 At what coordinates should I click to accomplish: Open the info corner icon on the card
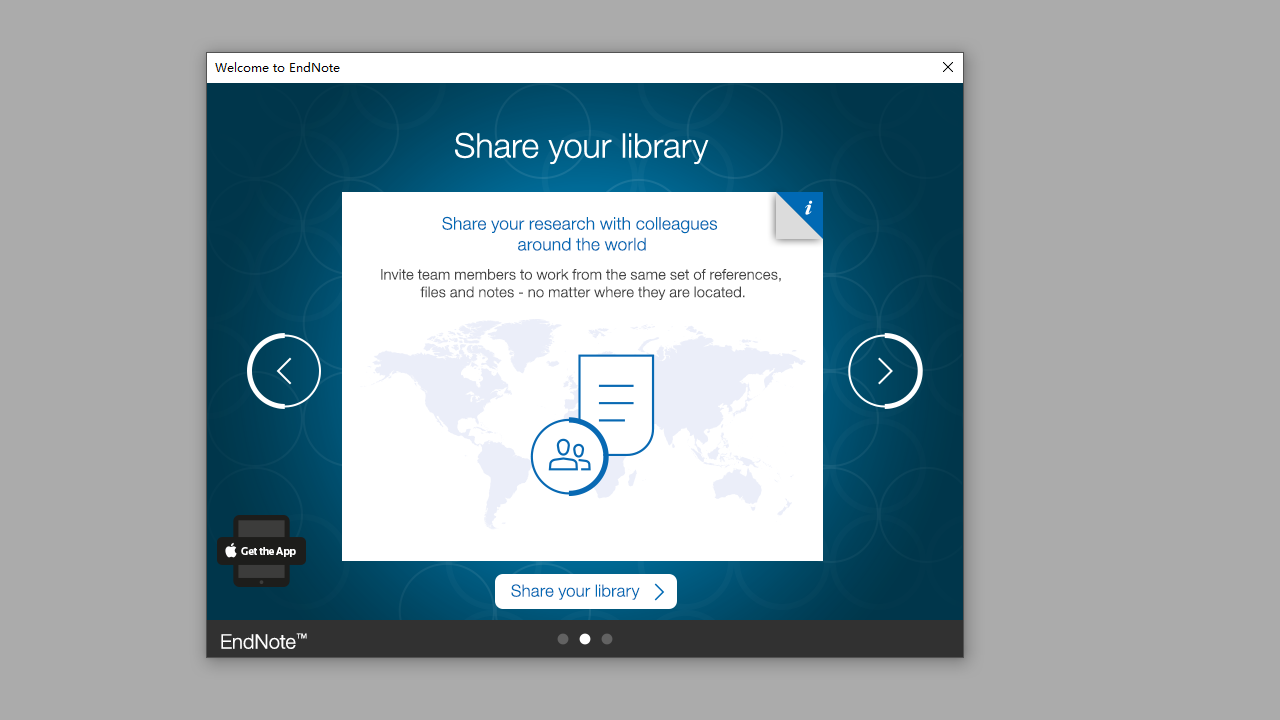click(807, 209)
